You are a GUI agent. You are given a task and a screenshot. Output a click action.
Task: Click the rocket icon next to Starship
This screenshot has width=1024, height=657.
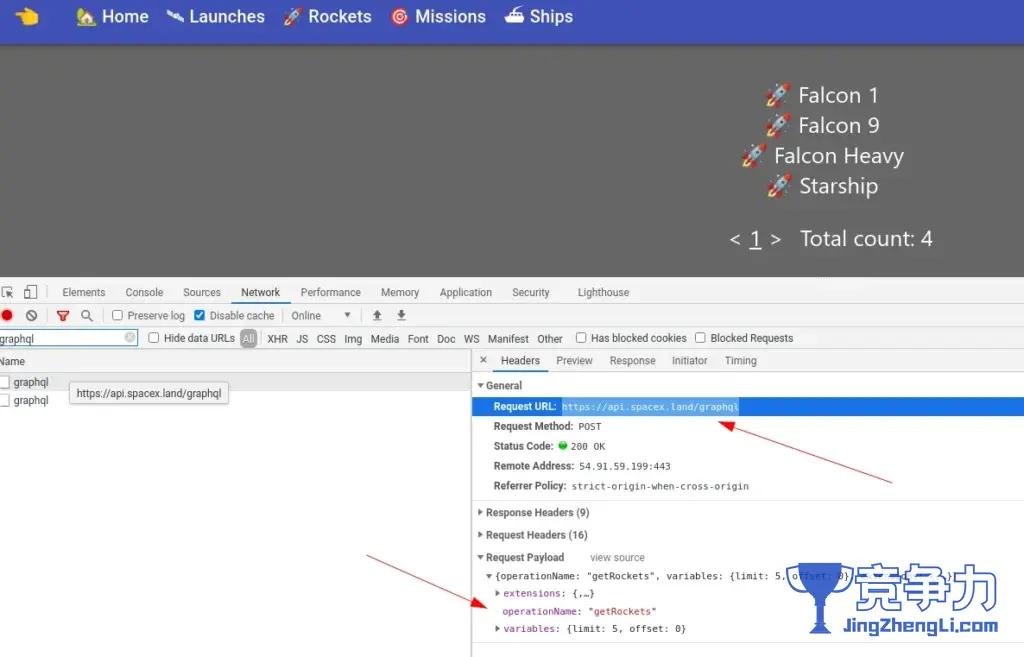(779, 185)
